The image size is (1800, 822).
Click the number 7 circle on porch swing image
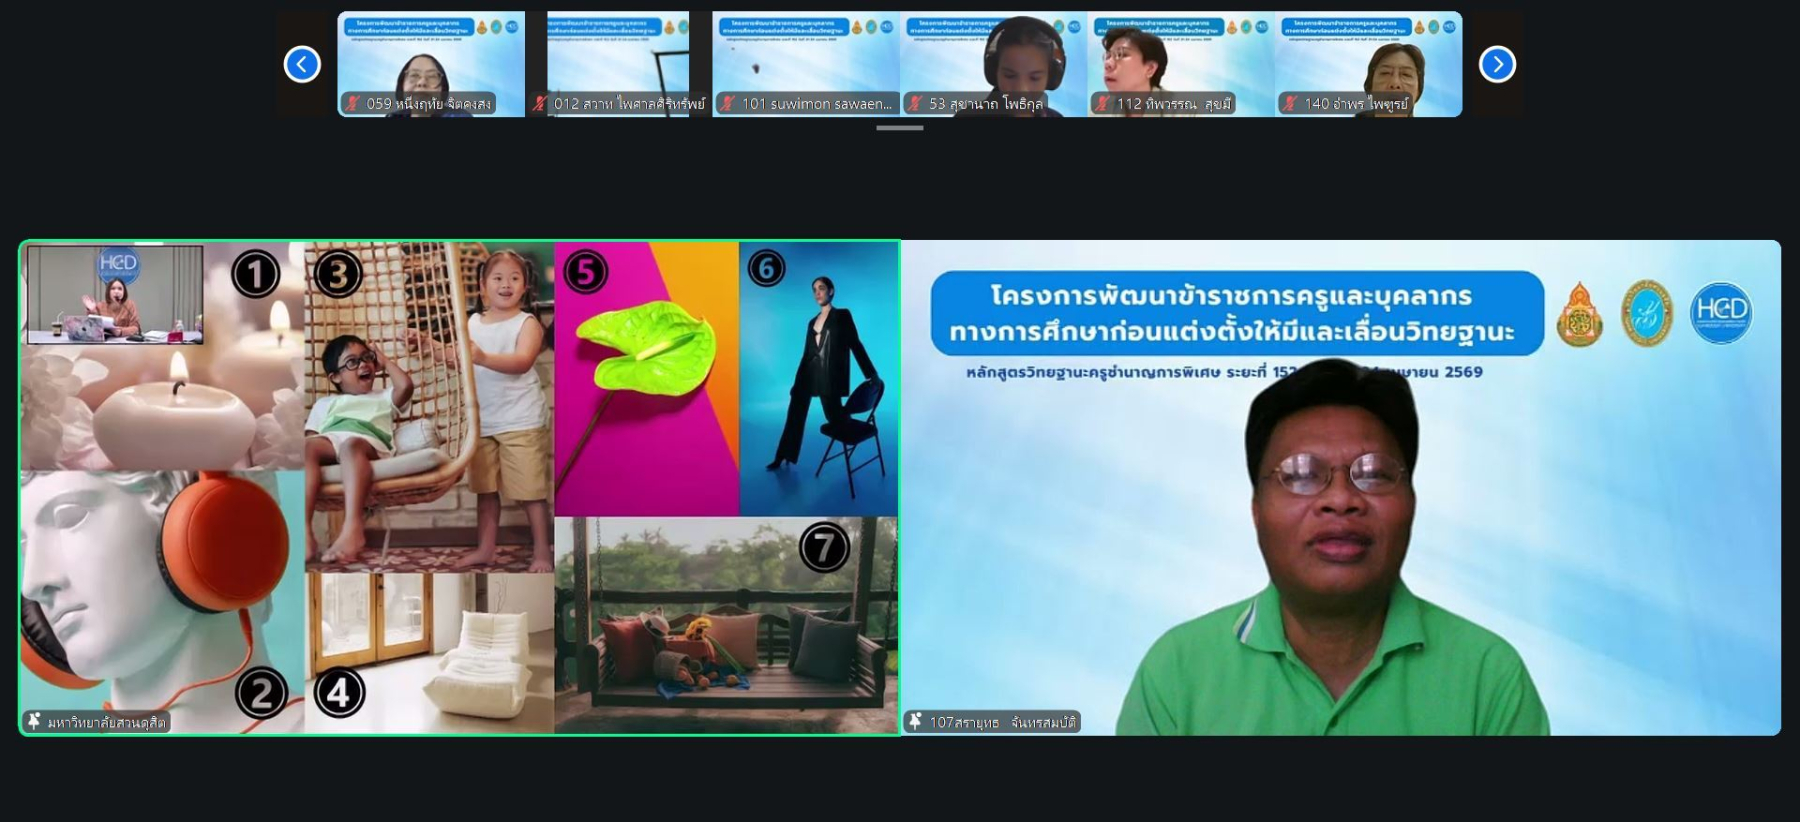click(x=824, y=547)
